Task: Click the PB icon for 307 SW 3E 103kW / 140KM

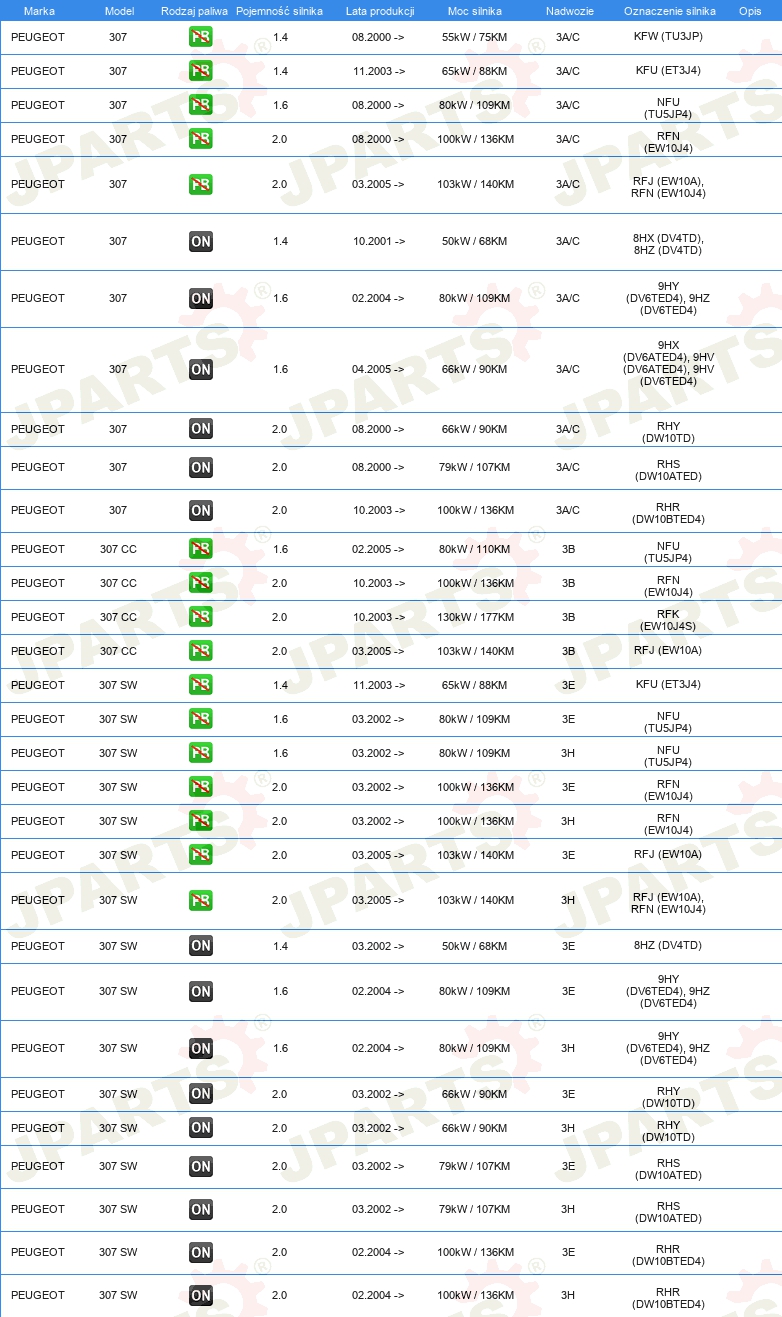Action: click(201, 855)
